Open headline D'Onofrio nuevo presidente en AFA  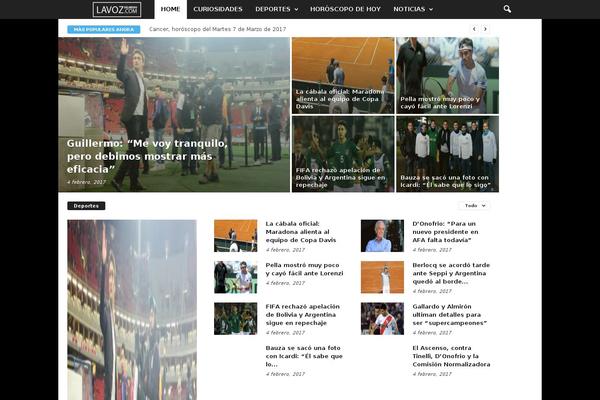pyautogui.click(x=445, y=232)
